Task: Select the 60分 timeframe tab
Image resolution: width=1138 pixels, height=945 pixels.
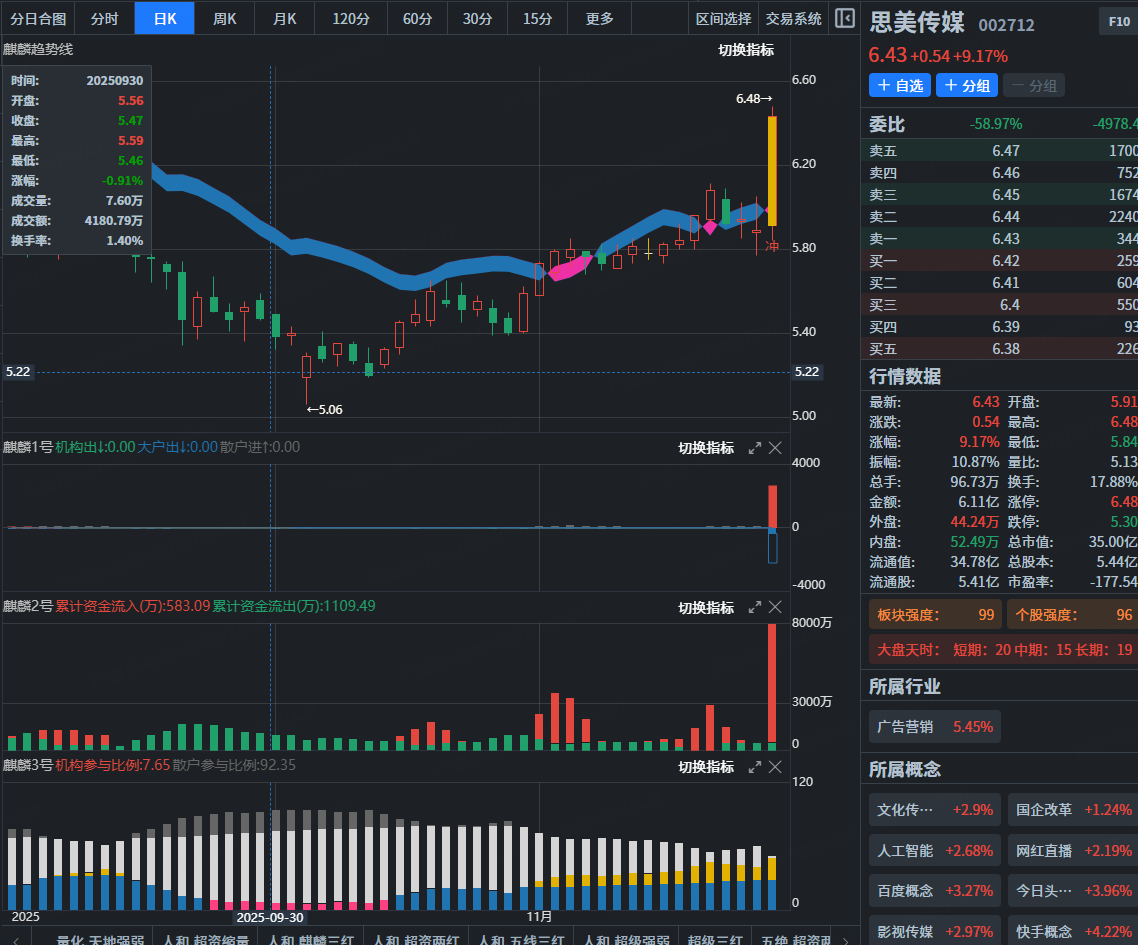Action: 417,19
